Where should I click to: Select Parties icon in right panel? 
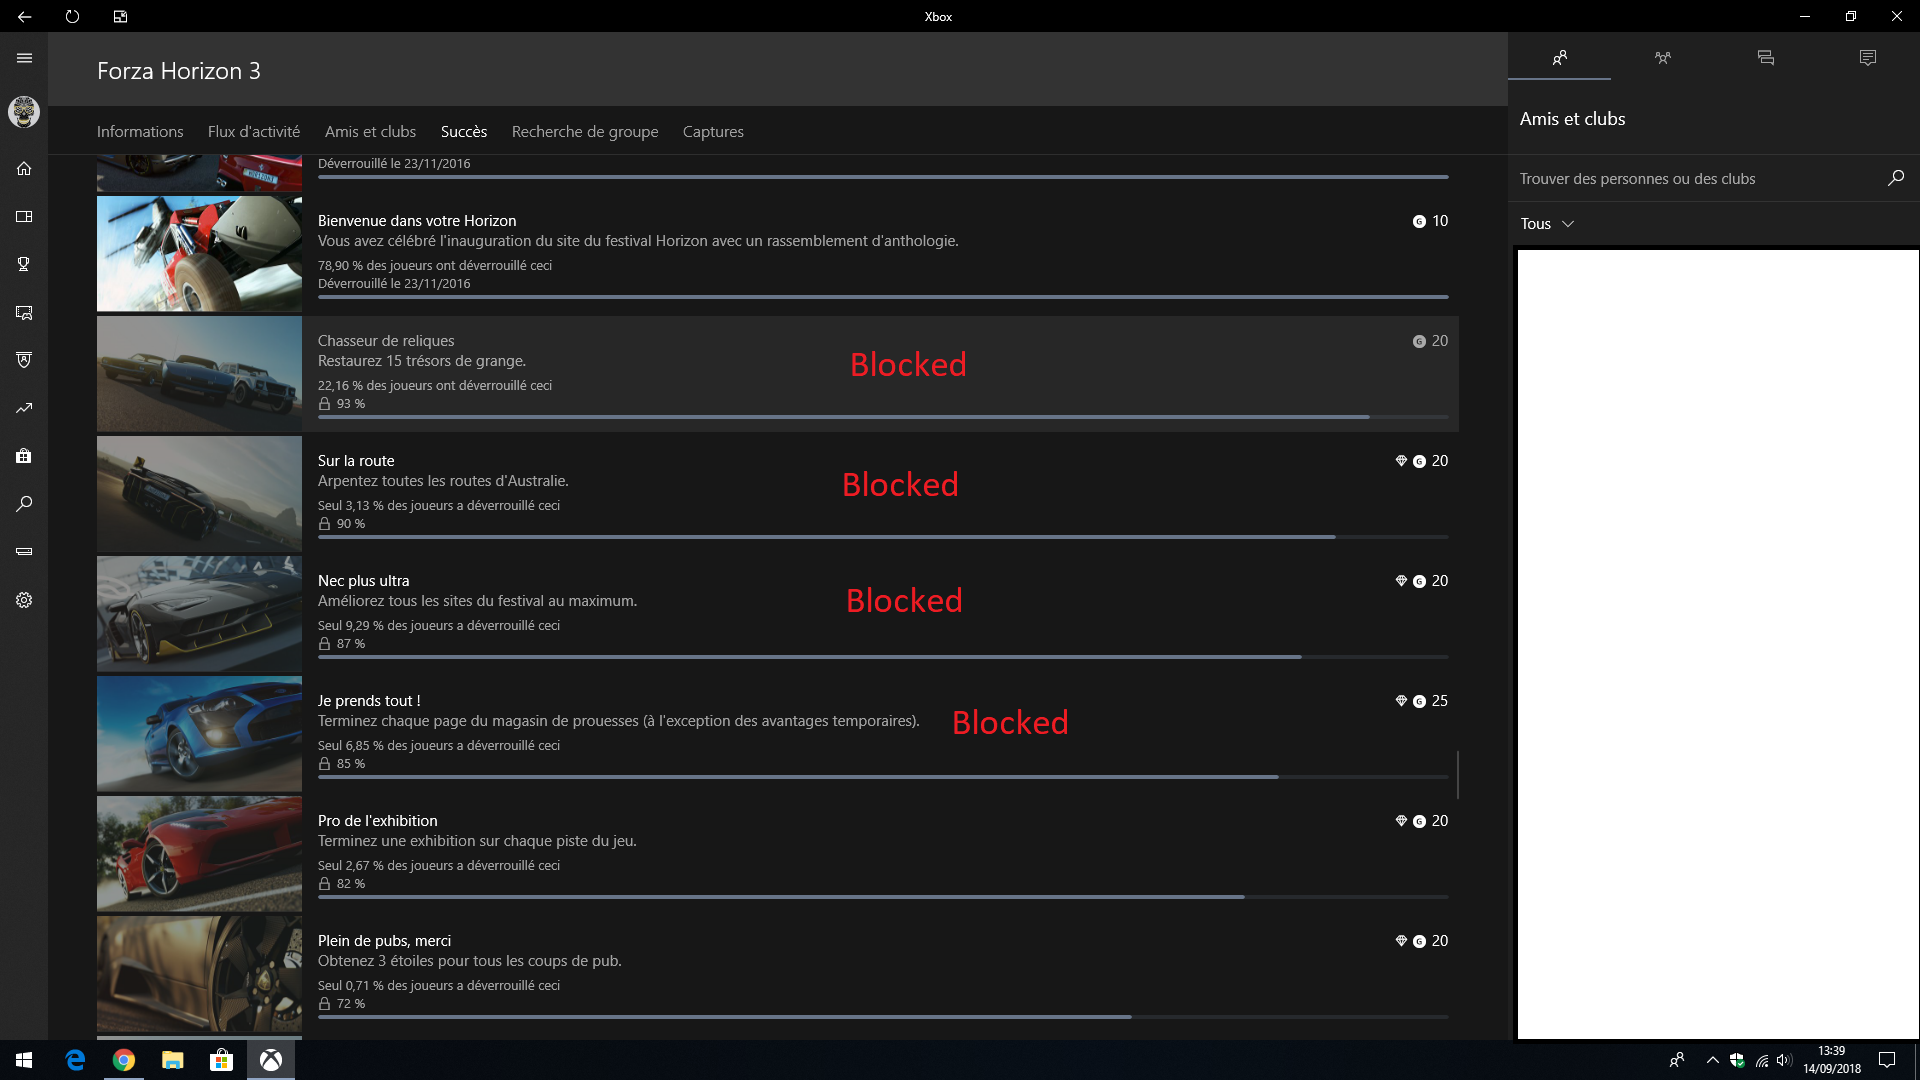[1662, 58]
